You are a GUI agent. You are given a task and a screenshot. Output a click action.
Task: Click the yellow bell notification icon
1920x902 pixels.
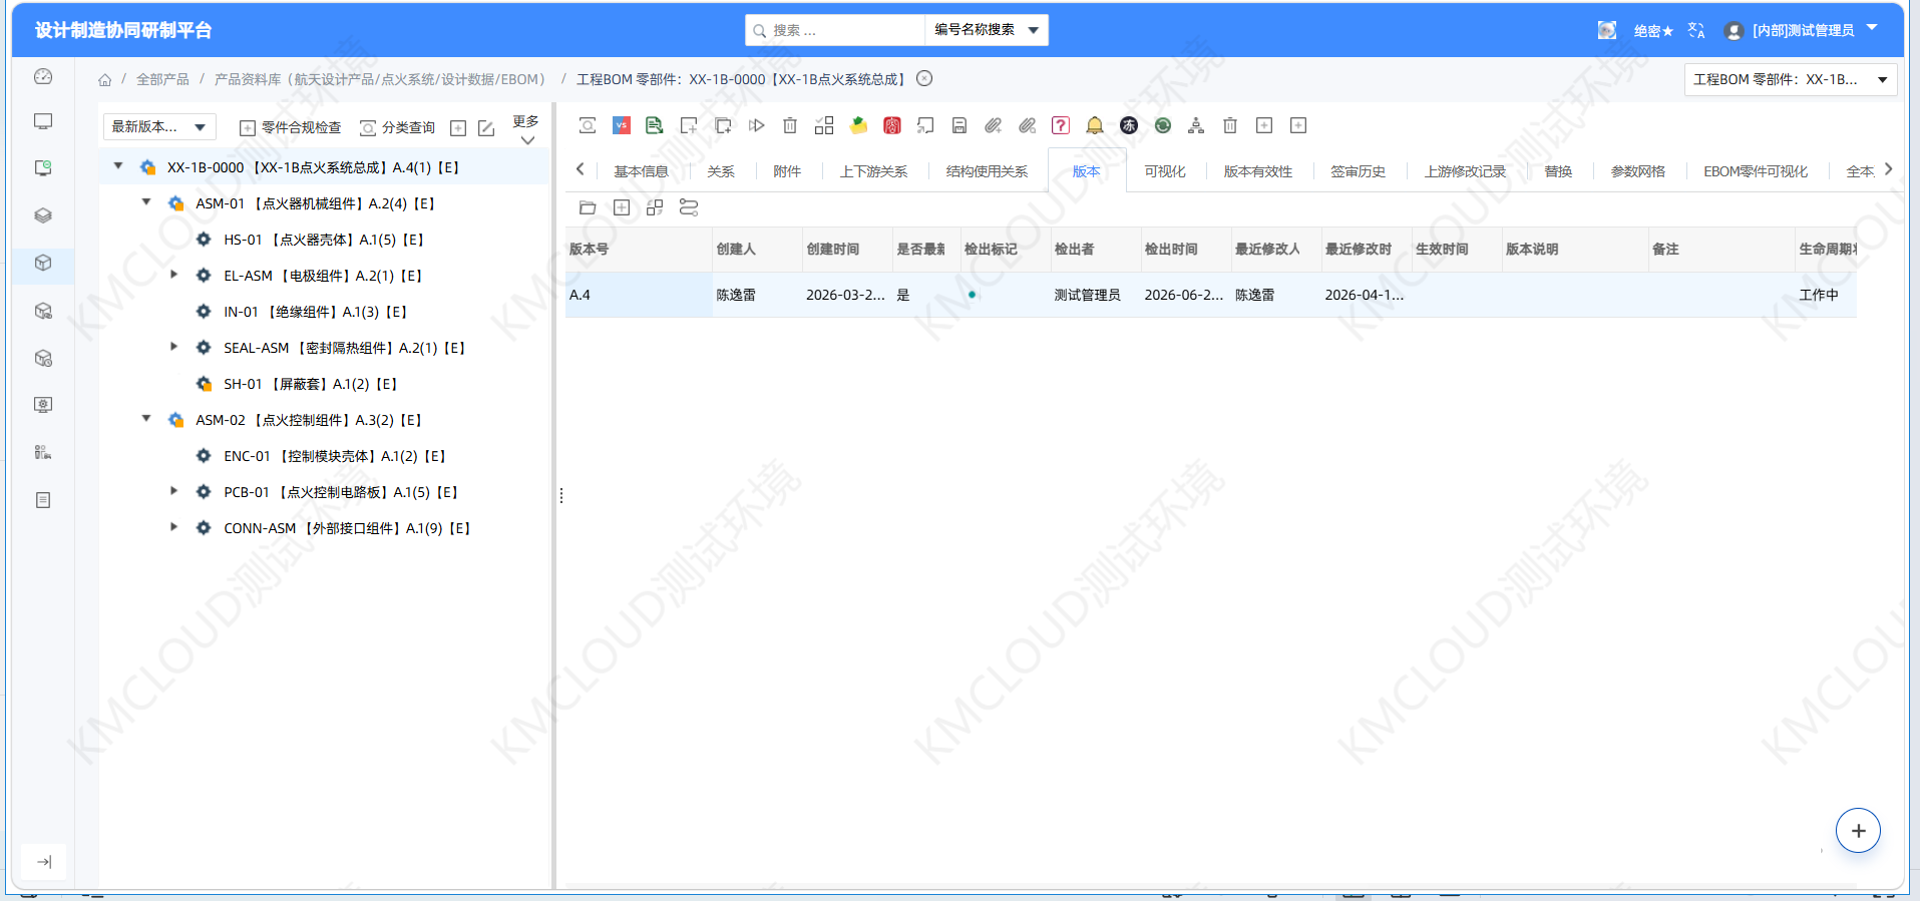[x=1095, y=125]
